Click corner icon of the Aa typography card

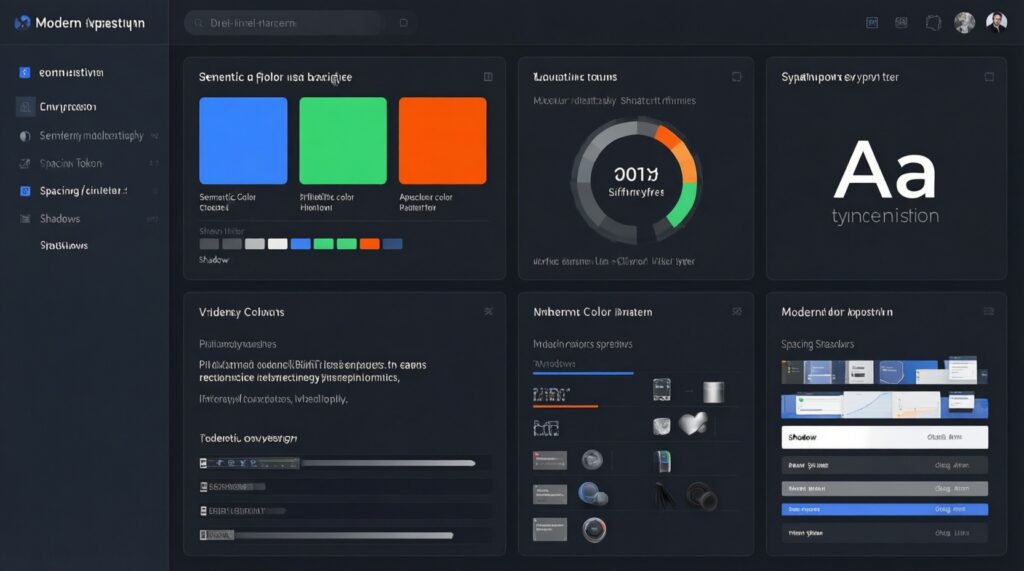[989, 77]
